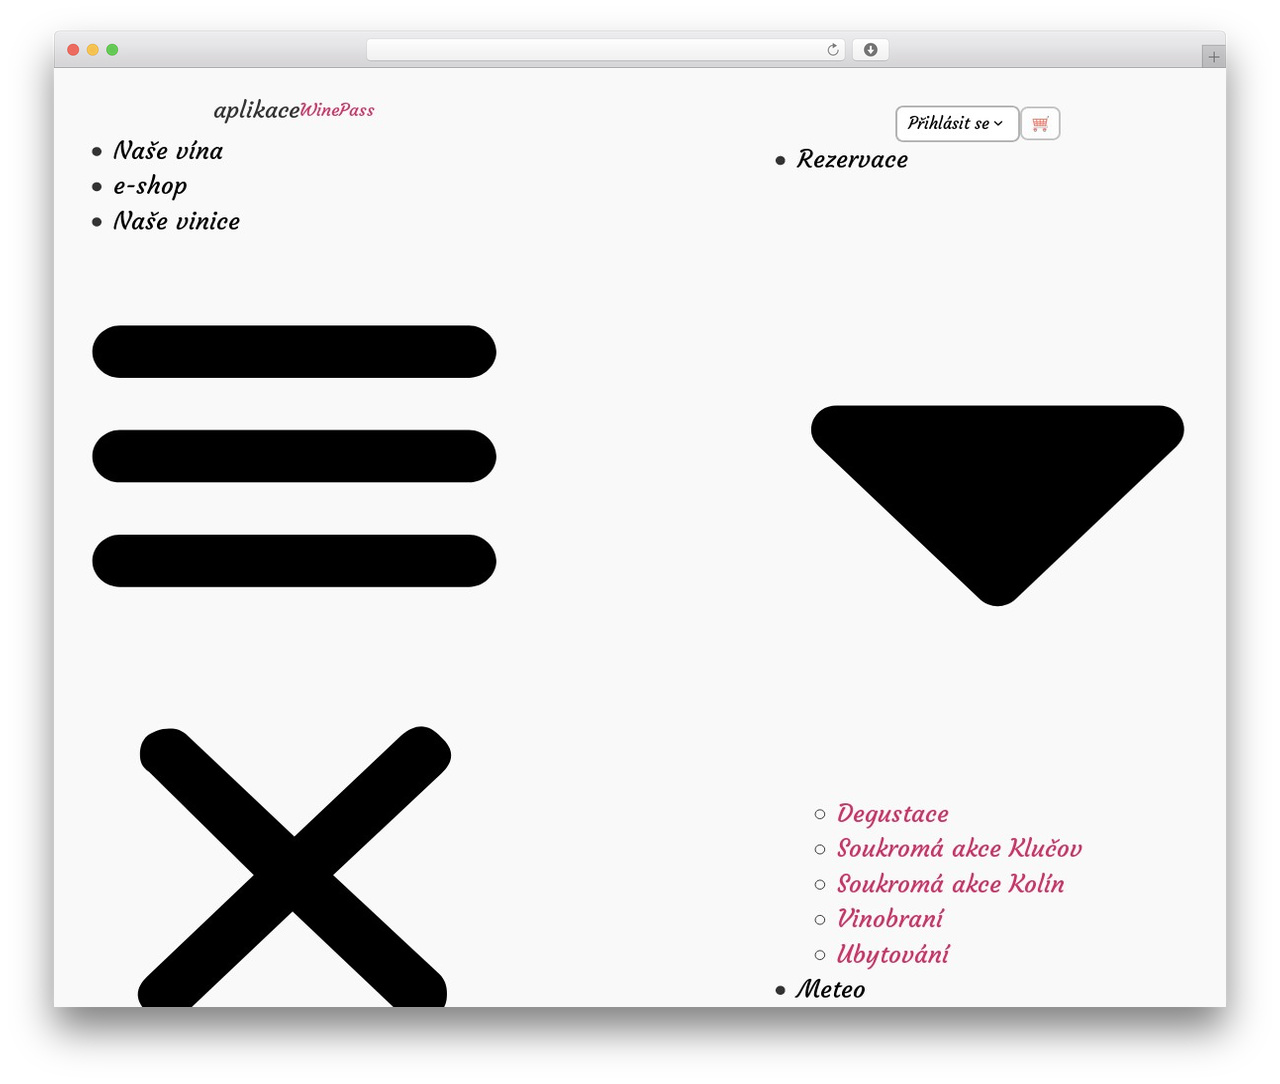Open the Naše vína menu item
Viewport: 1280px width, 1084px height.
pyautogui.click(x=168, y=151)
